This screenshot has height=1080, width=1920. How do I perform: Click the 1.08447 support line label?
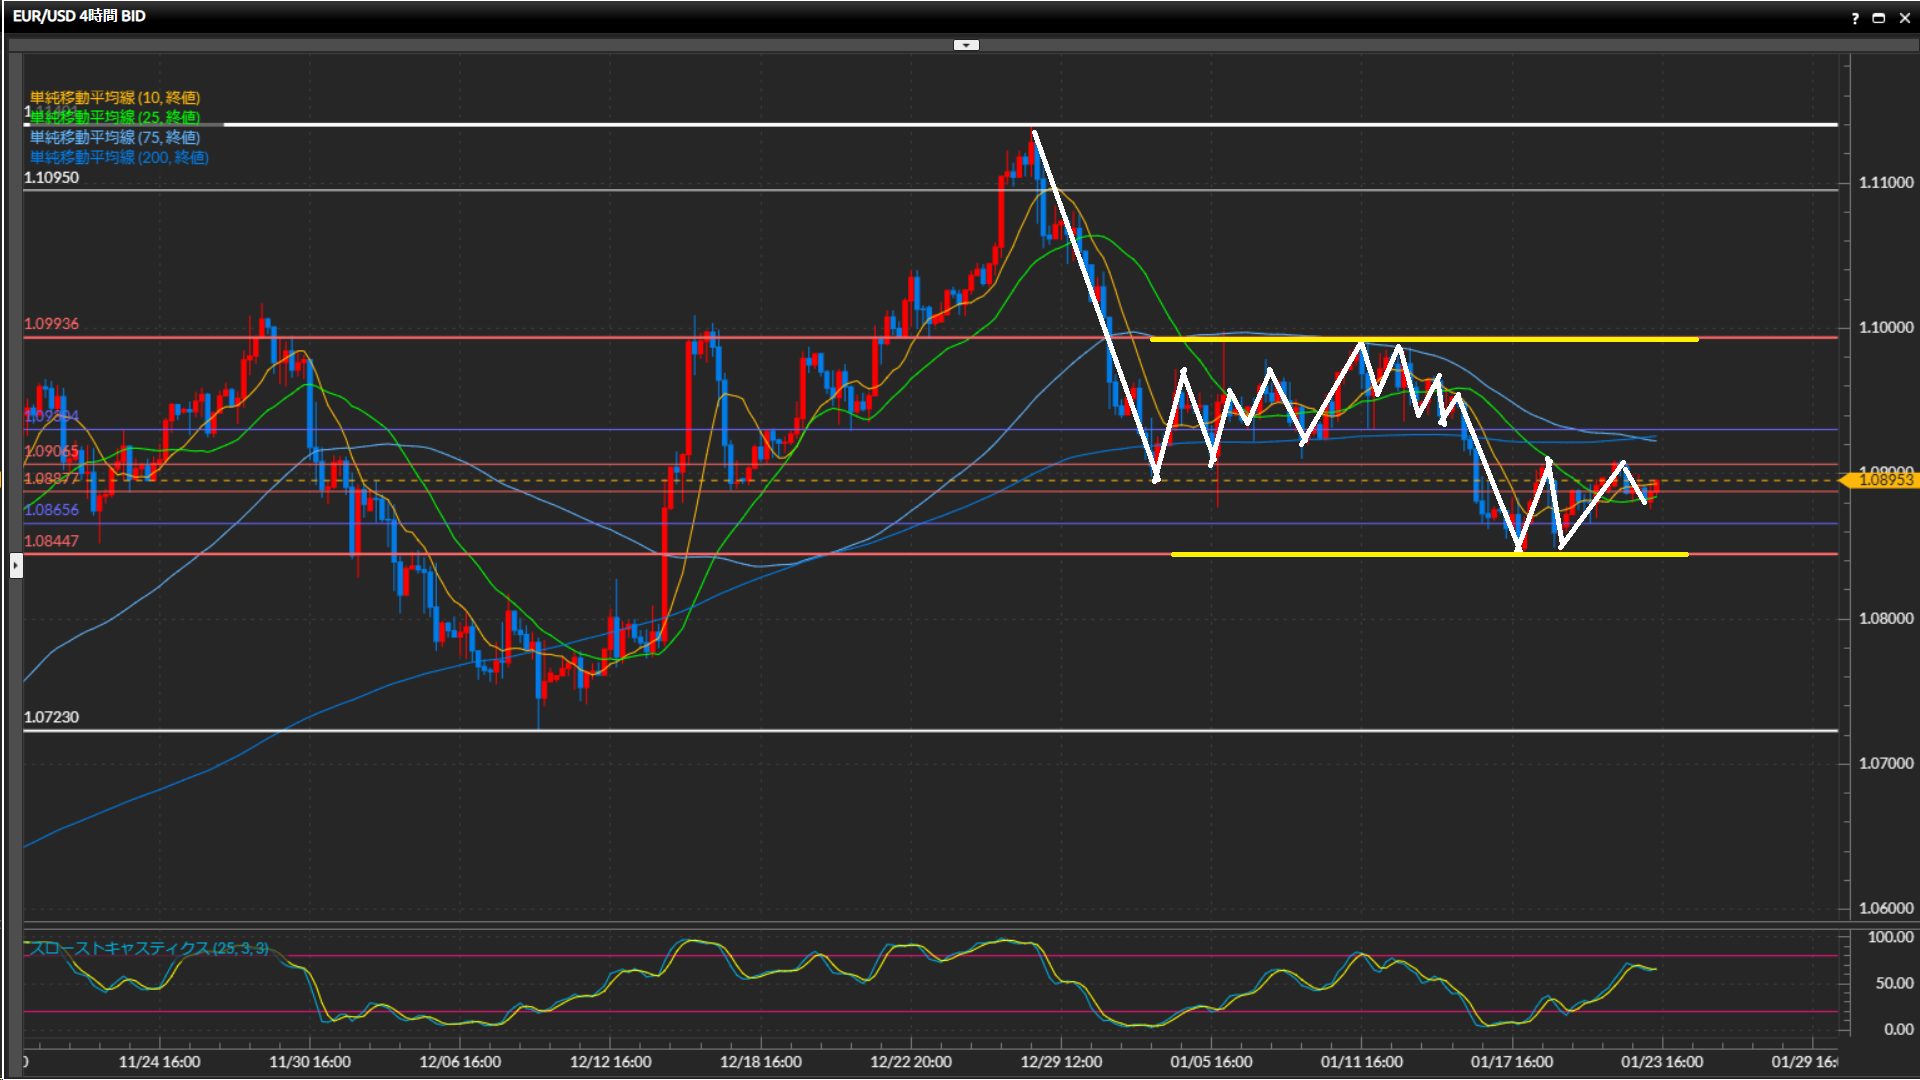pyautogui.click(x=51, y=541)
